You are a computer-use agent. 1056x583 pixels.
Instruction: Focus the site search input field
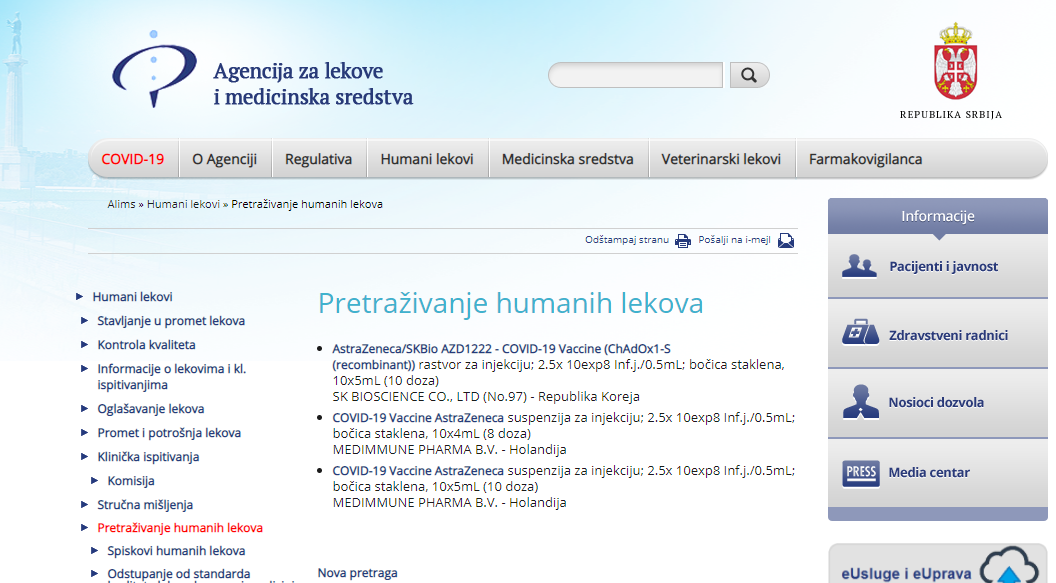(x=635, y=75)
